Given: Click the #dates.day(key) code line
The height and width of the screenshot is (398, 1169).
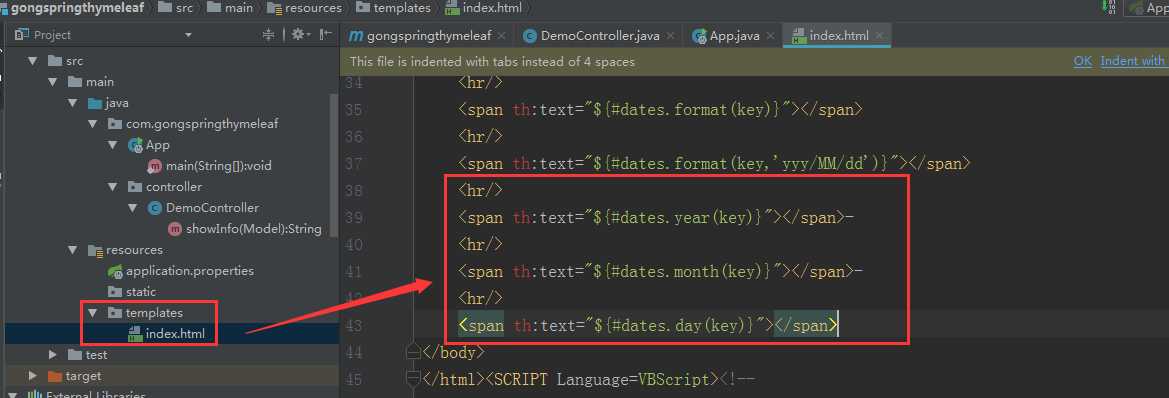Looking at the screenshot, I should [x=648, y=326].
